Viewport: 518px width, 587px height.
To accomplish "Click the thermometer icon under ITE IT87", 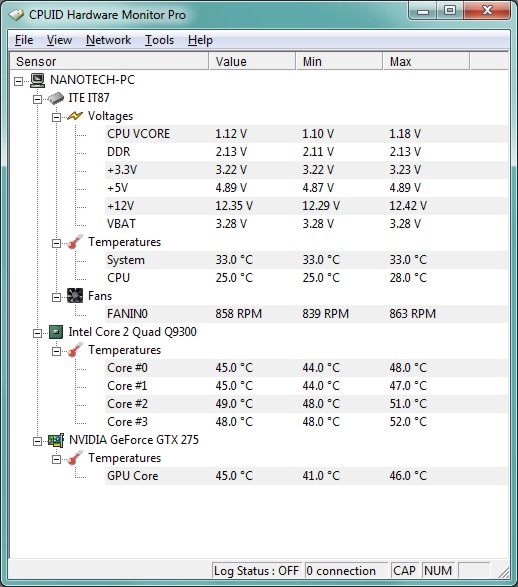I will point(75,242).
